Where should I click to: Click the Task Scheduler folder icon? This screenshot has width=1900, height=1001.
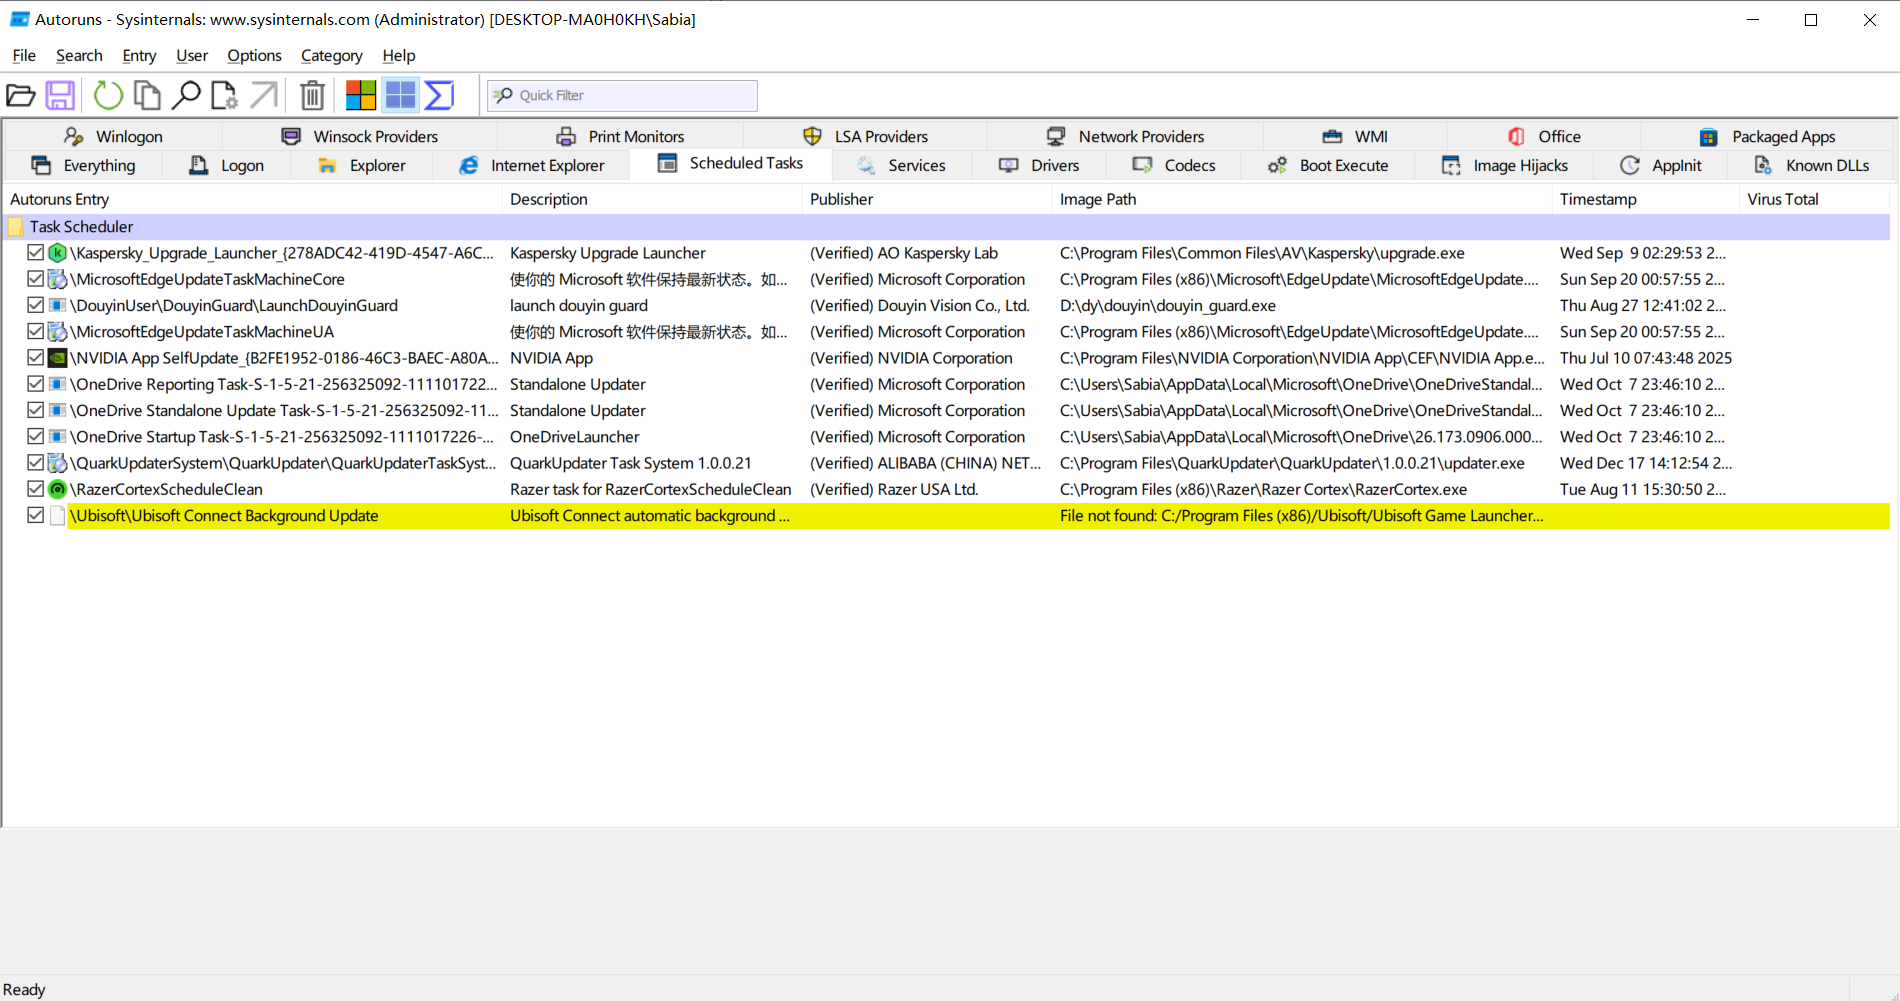click(16, 227)
